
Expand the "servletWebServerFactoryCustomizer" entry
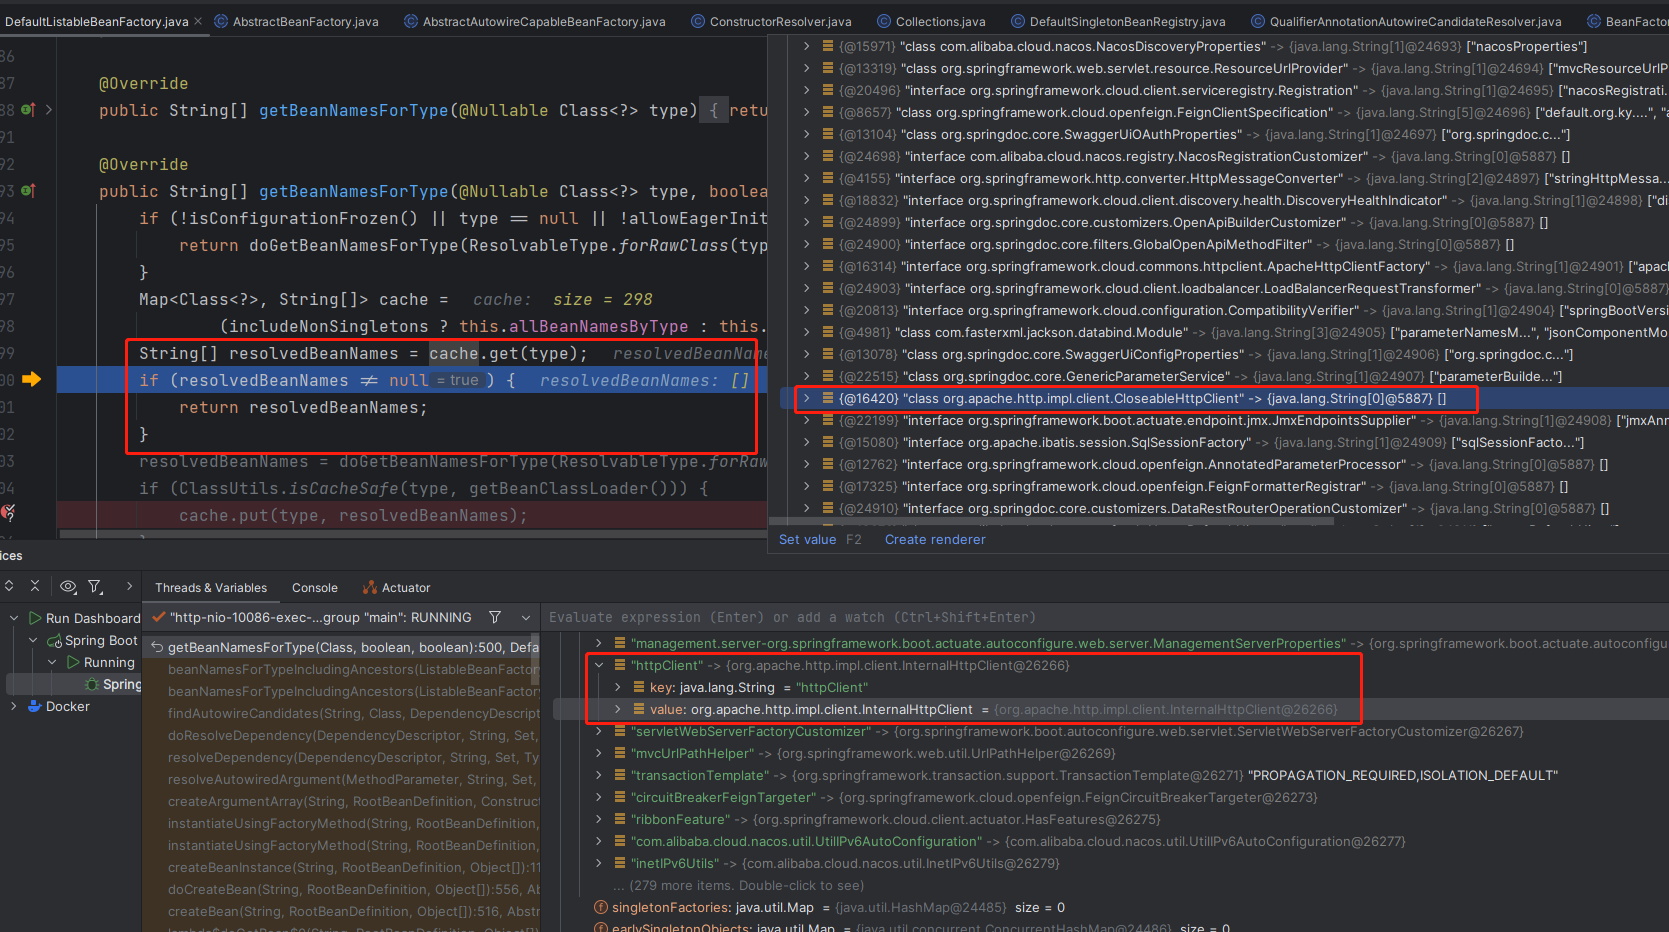(x=599, y=731)
